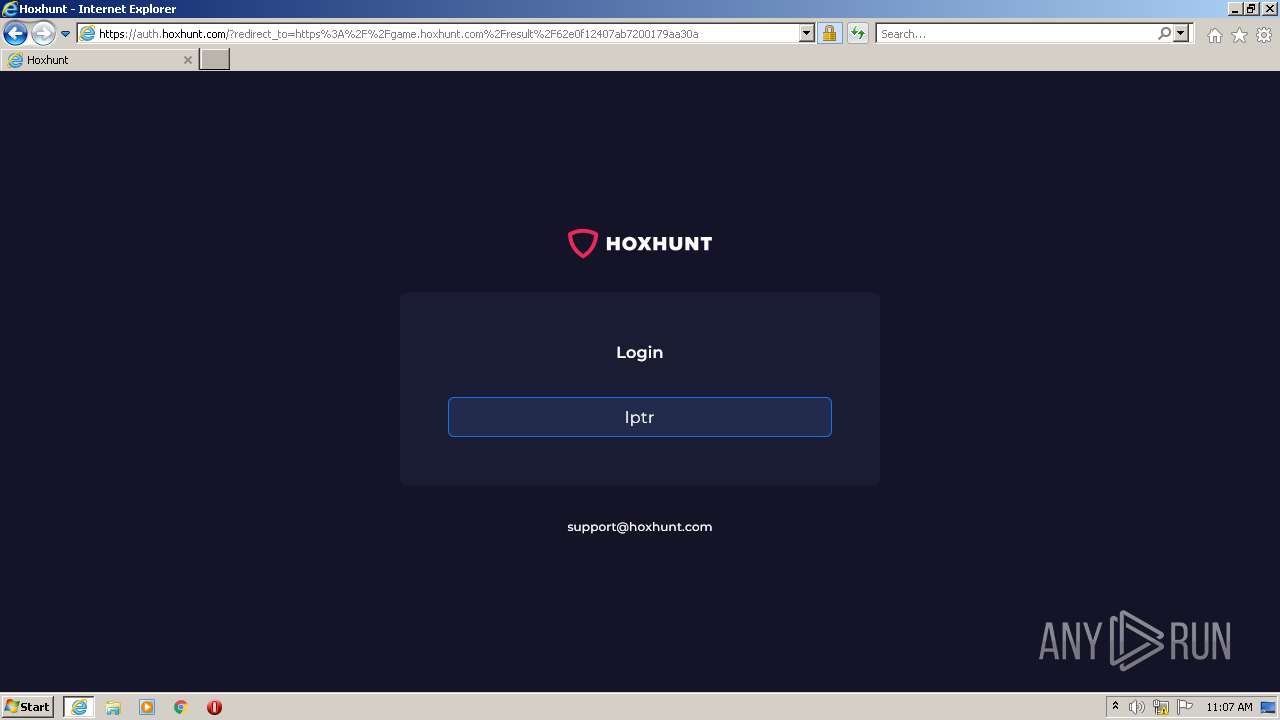Launch Chrome from the taskbar
This screenshot has height=720, width=1280.
click(x=181, y=707)
